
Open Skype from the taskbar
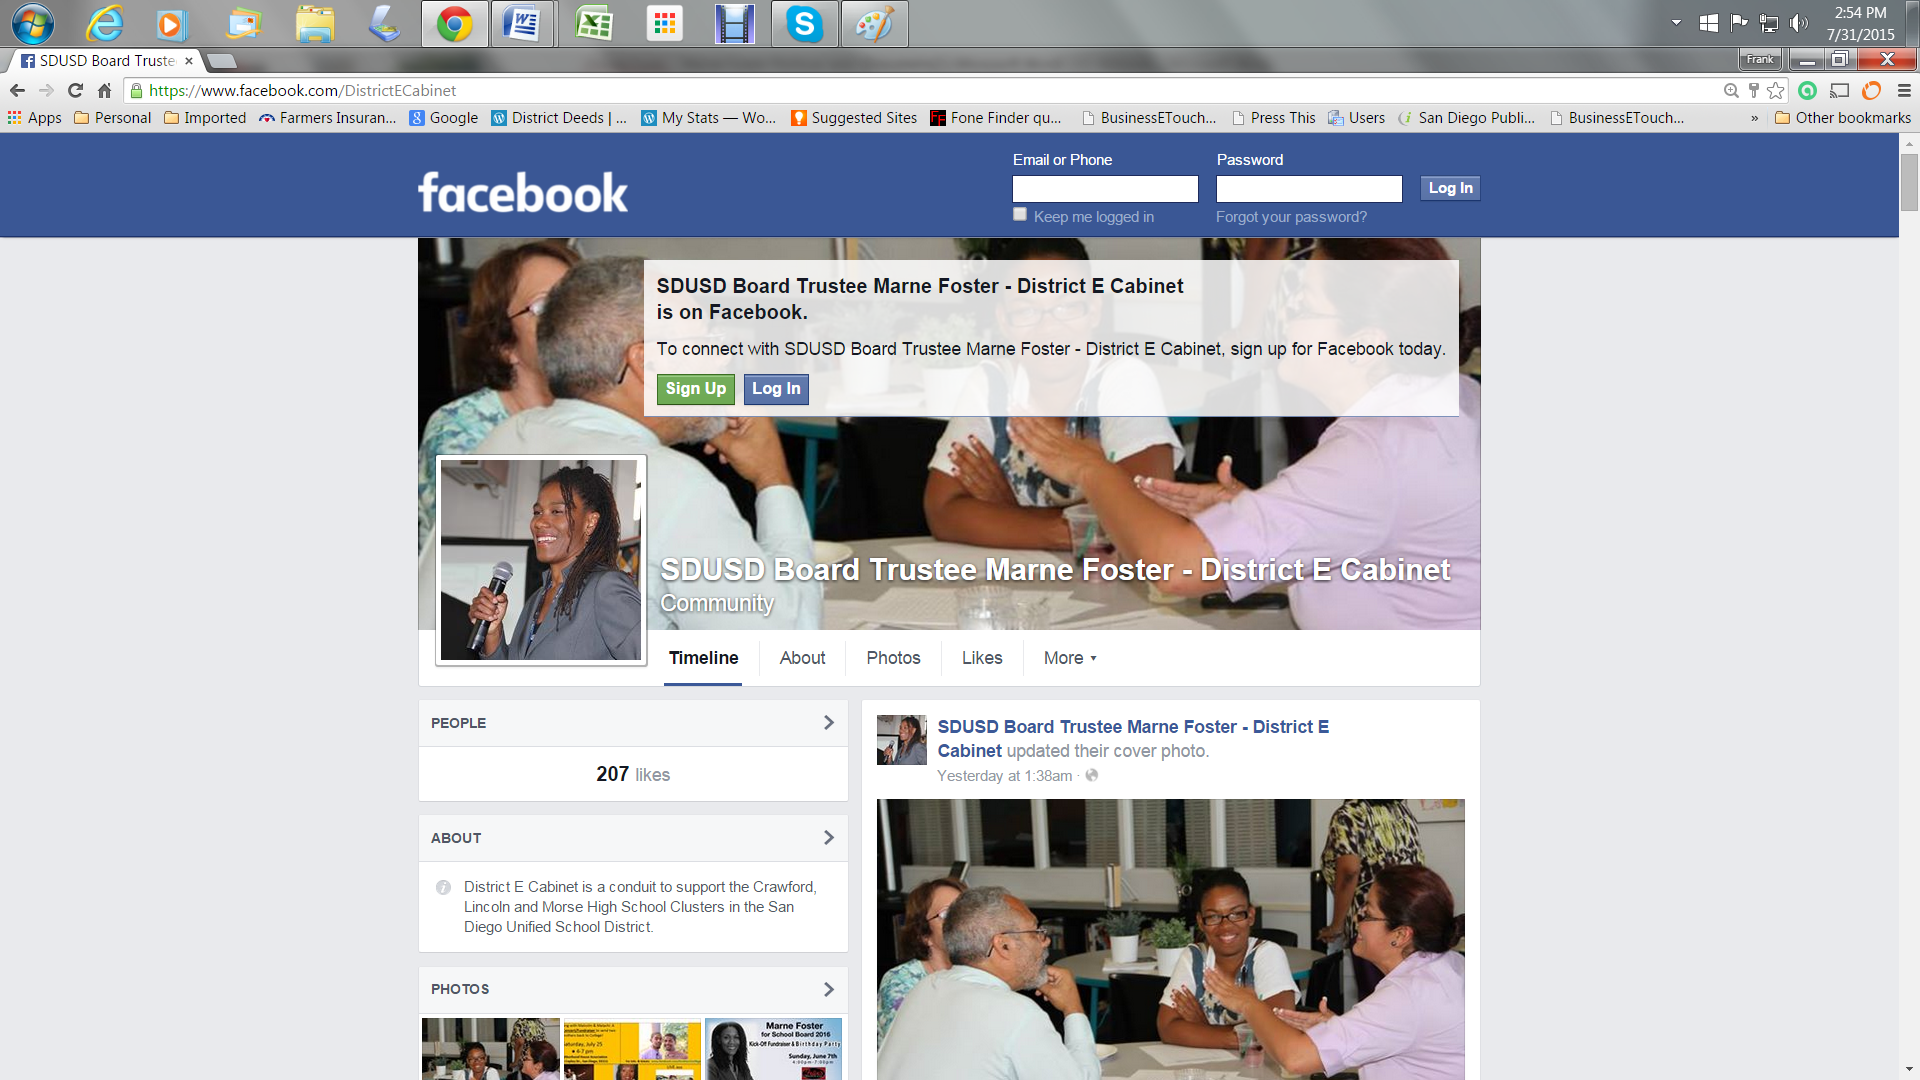pos(804,23)
